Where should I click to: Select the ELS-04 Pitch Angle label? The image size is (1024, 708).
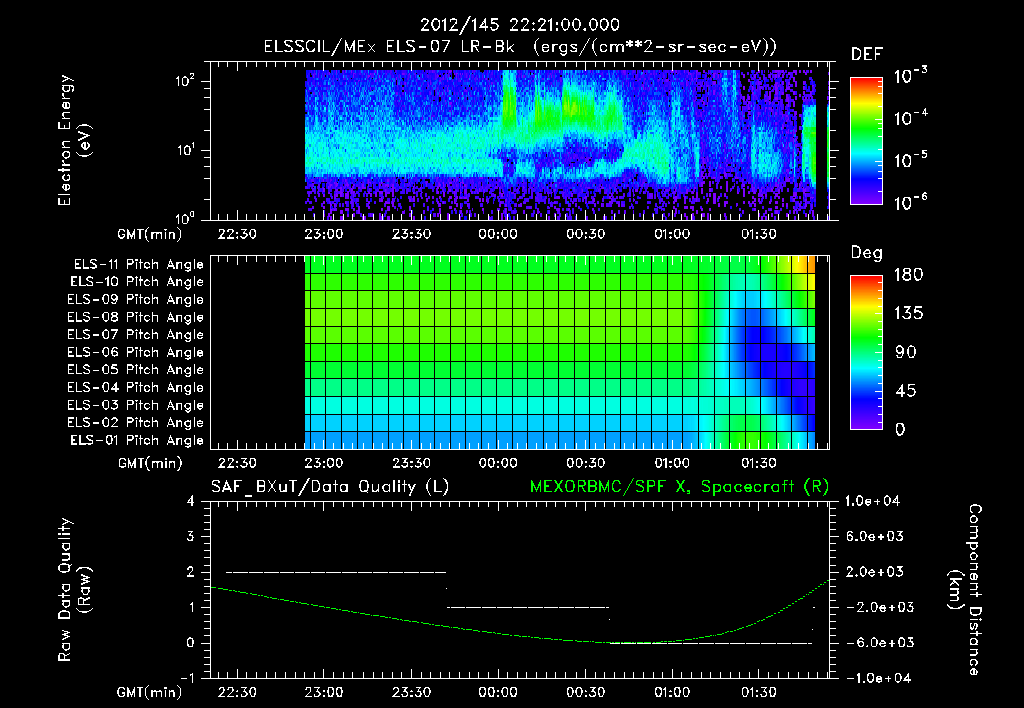tap(135, 388)
